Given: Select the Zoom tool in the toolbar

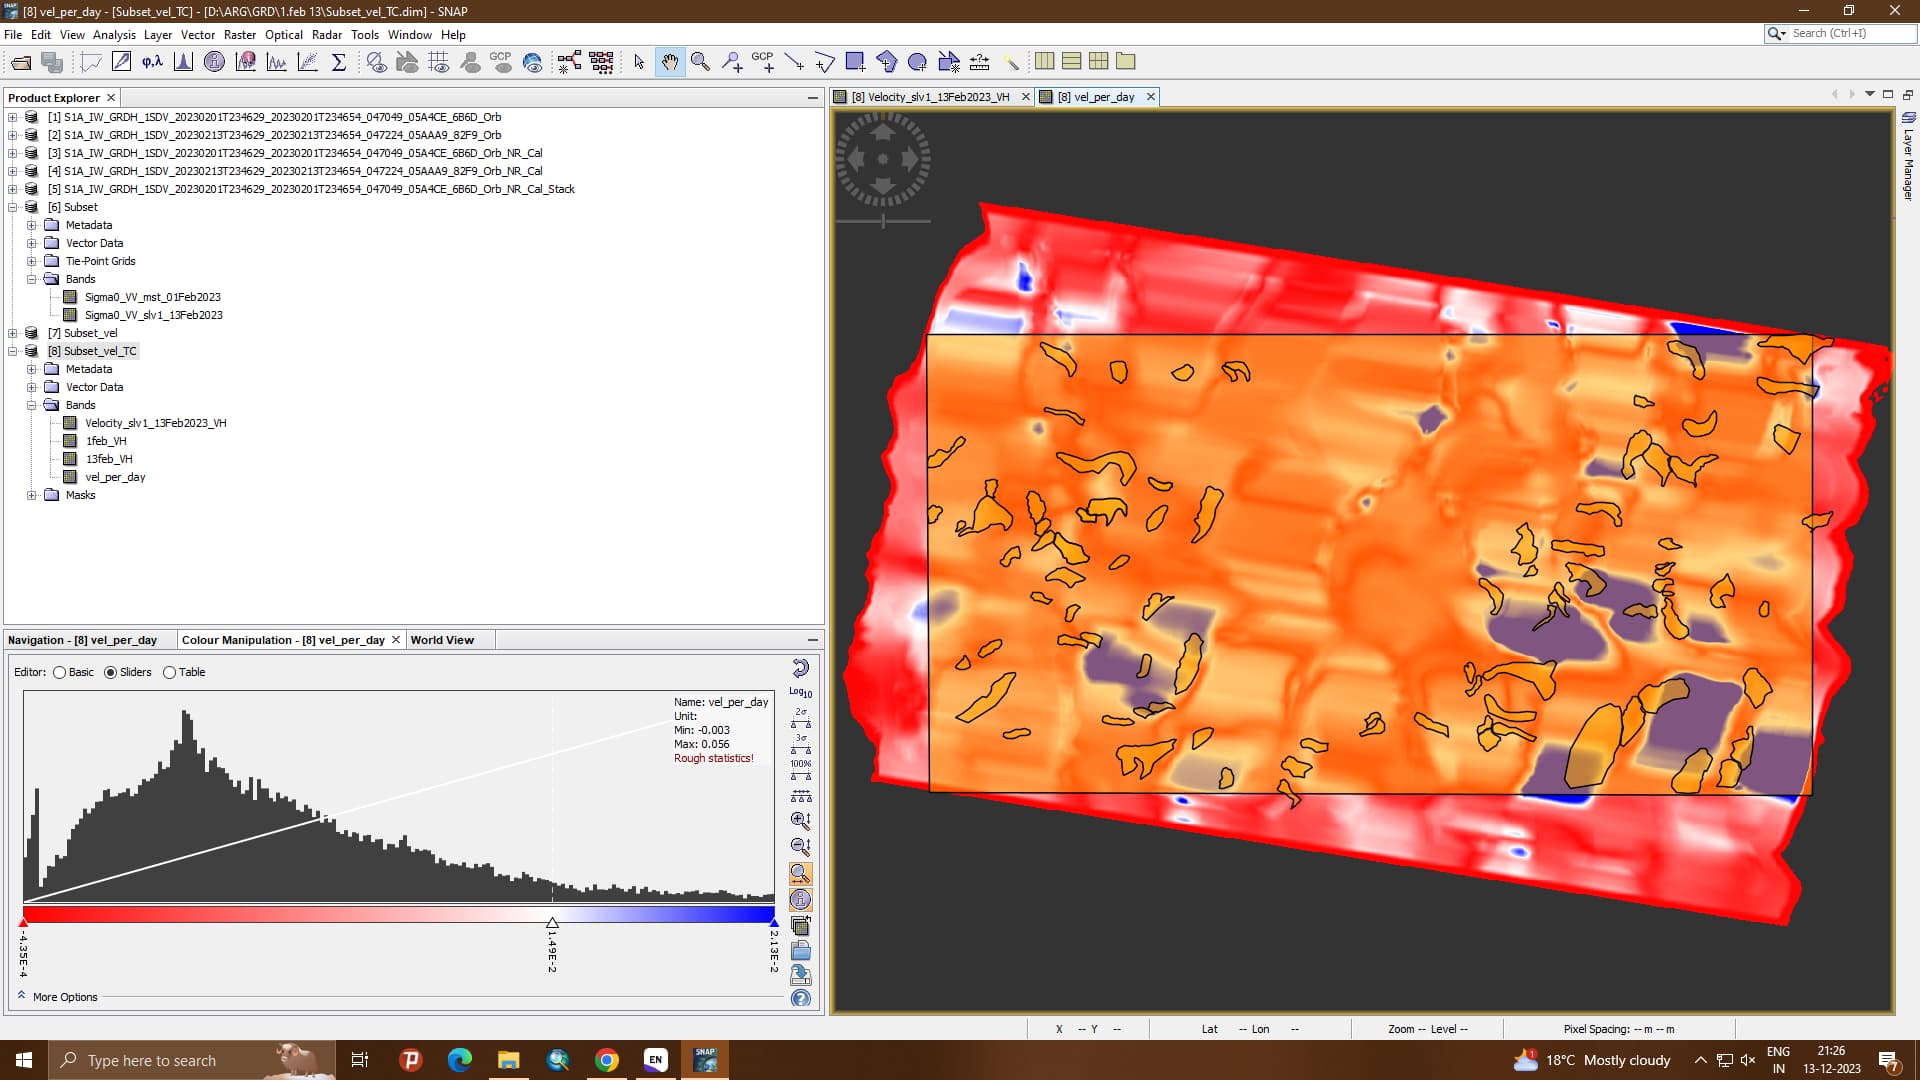Looking at the screenshot, I should click(700, 61).
